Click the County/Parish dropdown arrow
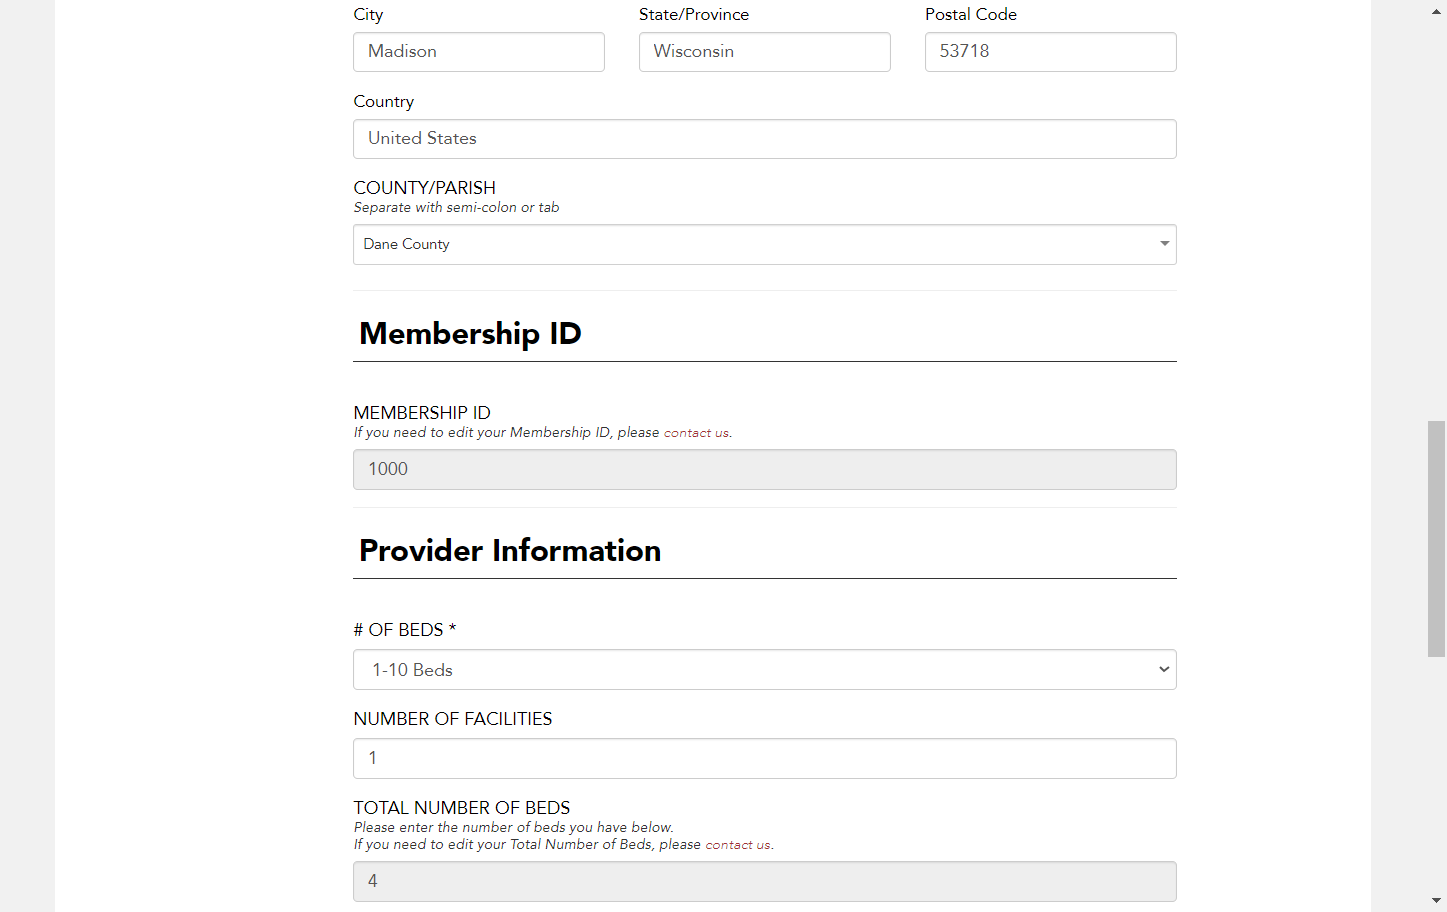The image size is (1447, 912). [1164, 244]
